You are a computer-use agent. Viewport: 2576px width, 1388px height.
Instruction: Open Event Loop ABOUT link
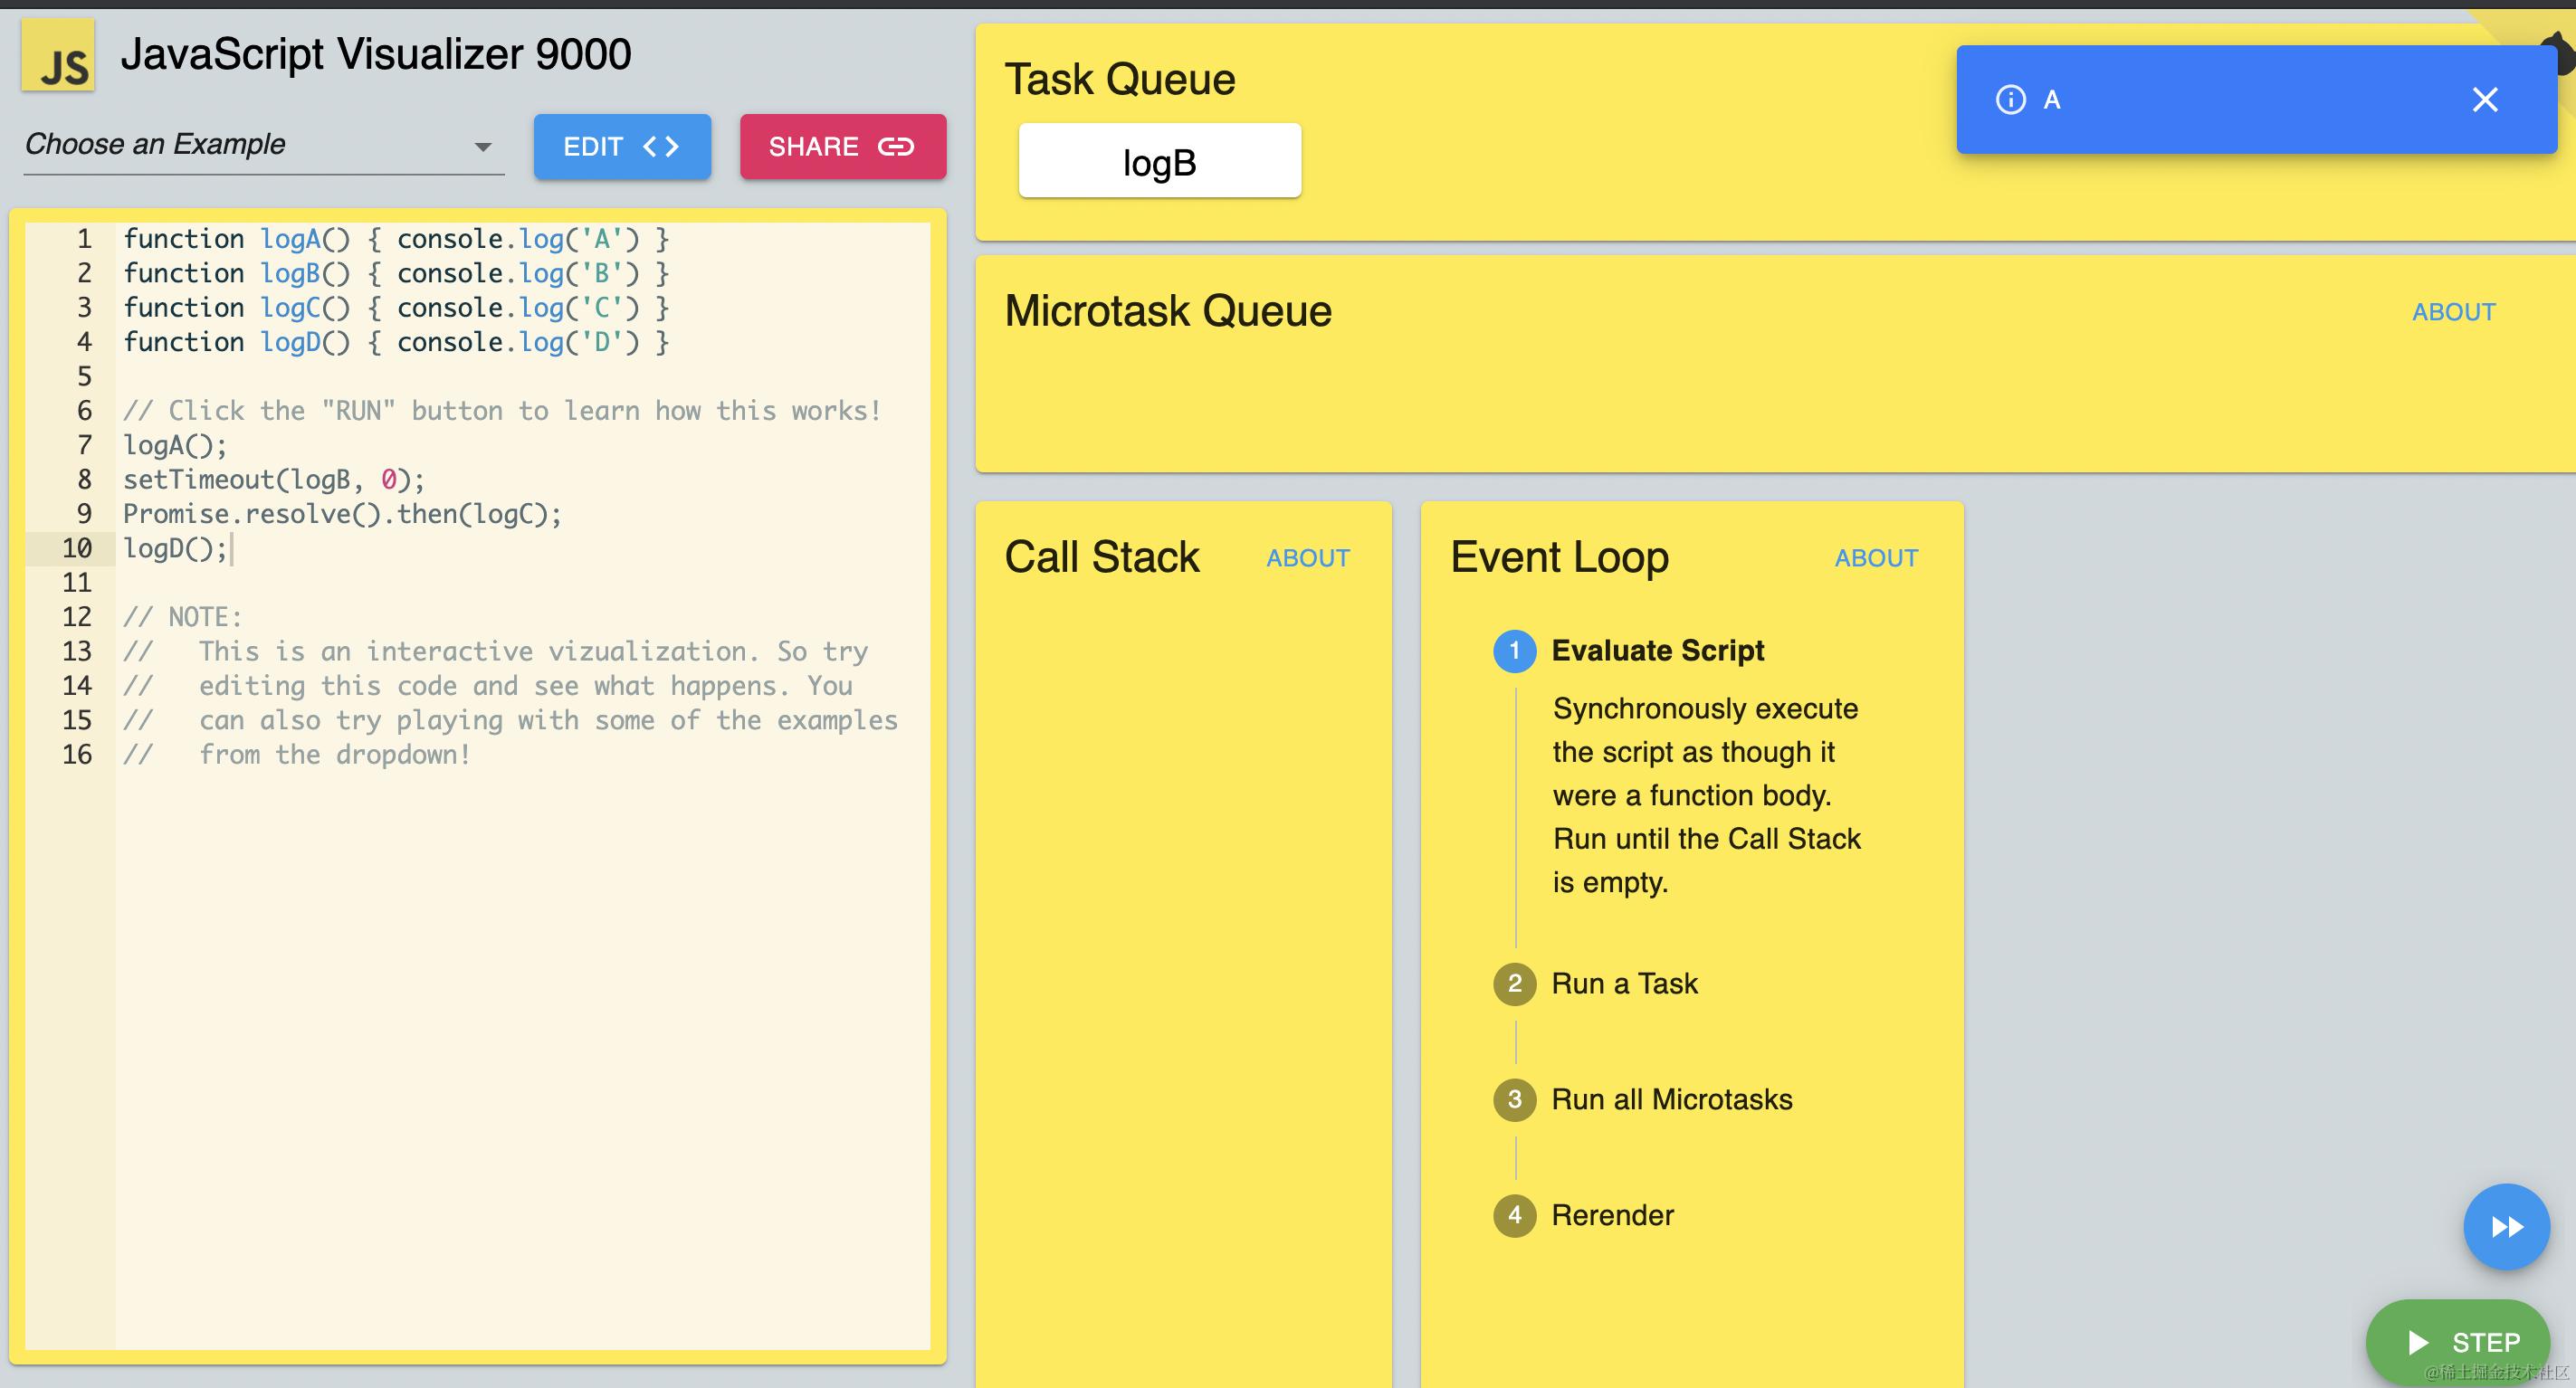tap(1875, 558)
